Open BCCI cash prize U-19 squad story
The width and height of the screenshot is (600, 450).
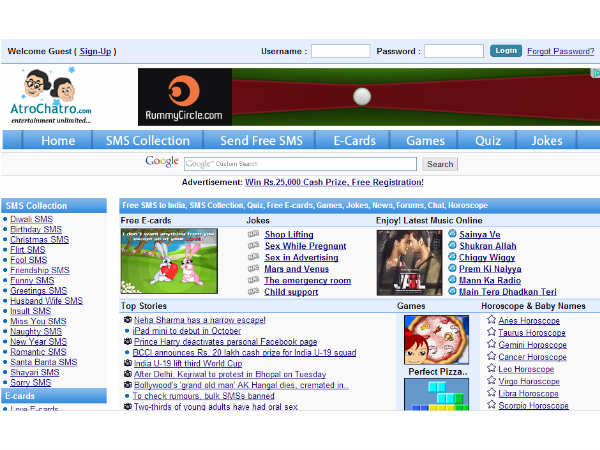pos(244,352)
